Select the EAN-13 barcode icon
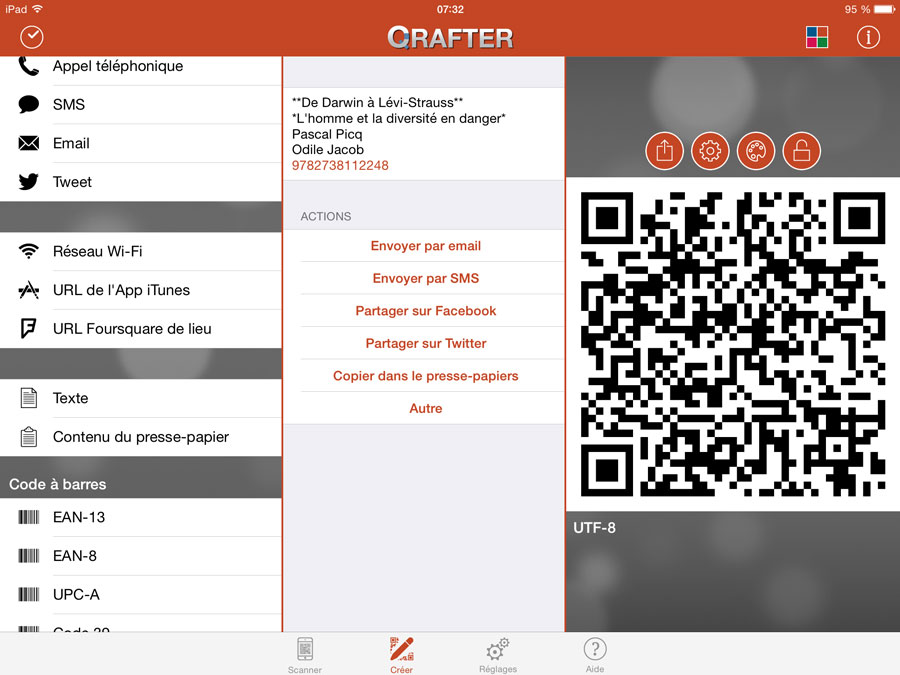The image size is (900, 675). (29, 517)
